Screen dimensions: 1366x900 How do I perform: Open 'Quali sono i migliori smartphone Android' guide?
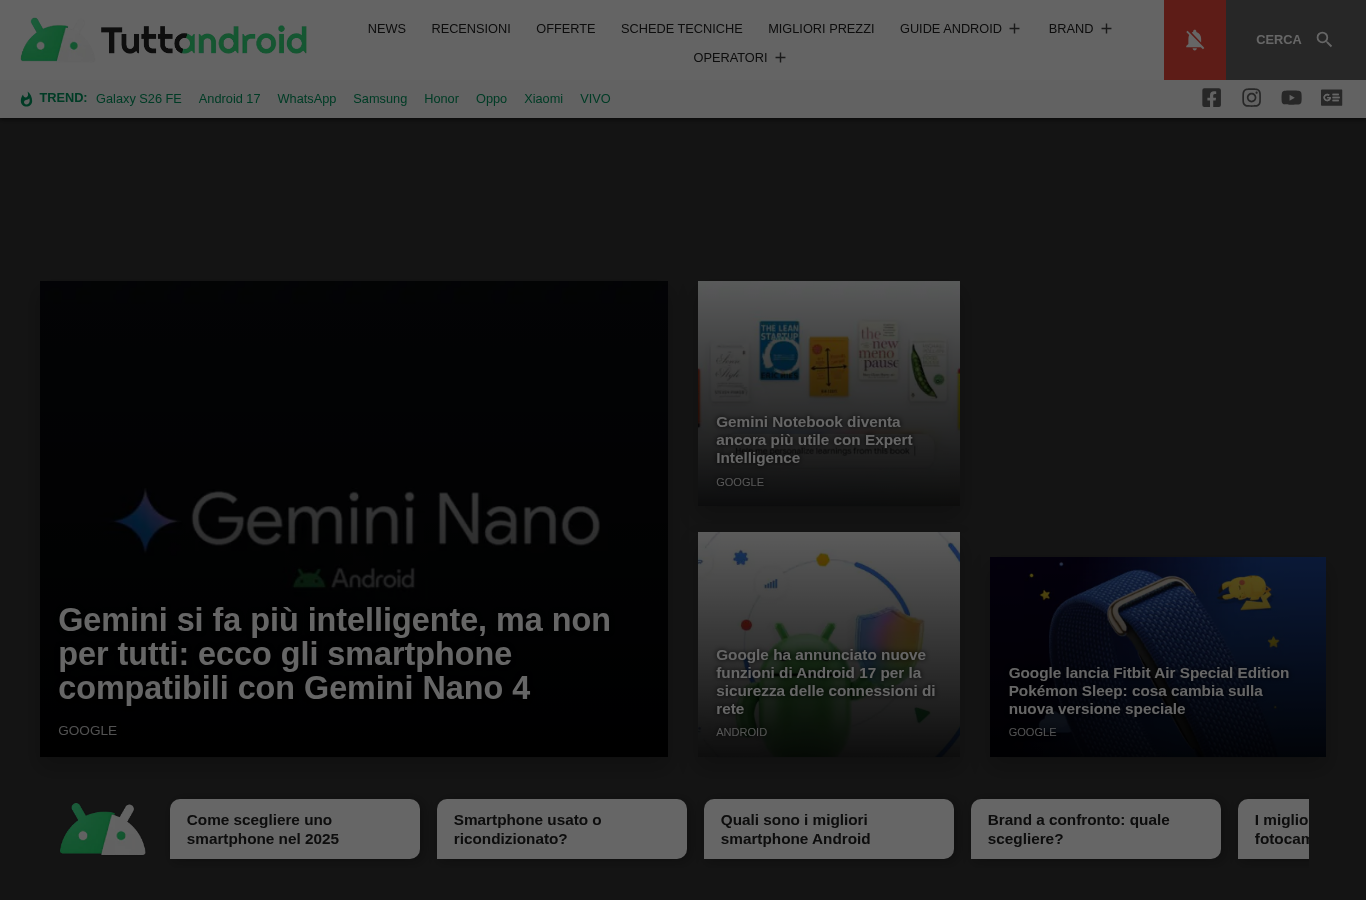[829, 829]
